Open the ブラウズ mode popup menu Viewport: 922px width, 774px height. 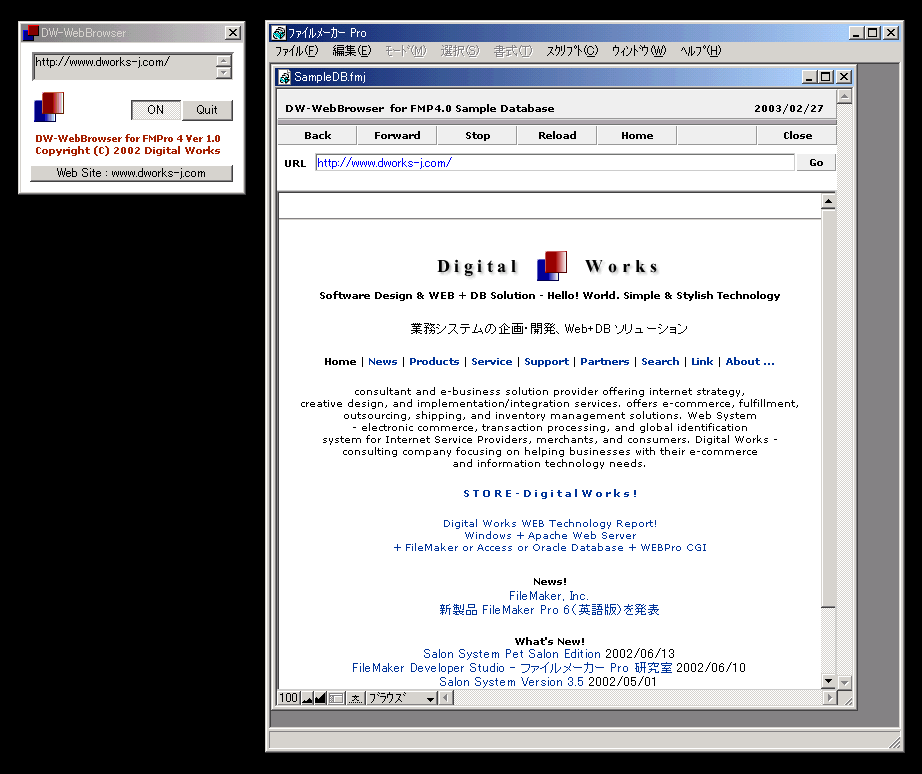click(x=398, y=698)
